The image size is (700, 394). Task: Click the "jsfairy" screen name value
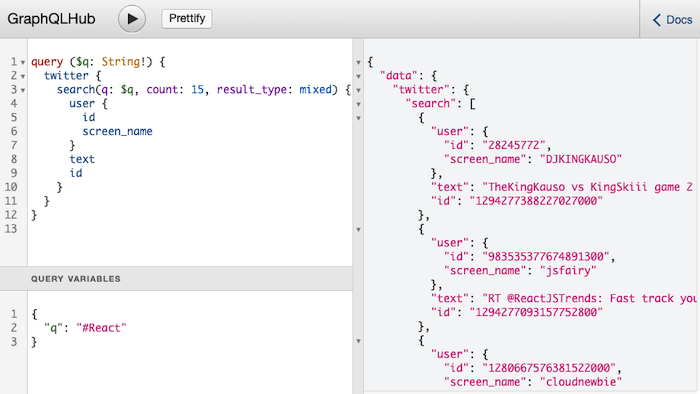point(568,271)
